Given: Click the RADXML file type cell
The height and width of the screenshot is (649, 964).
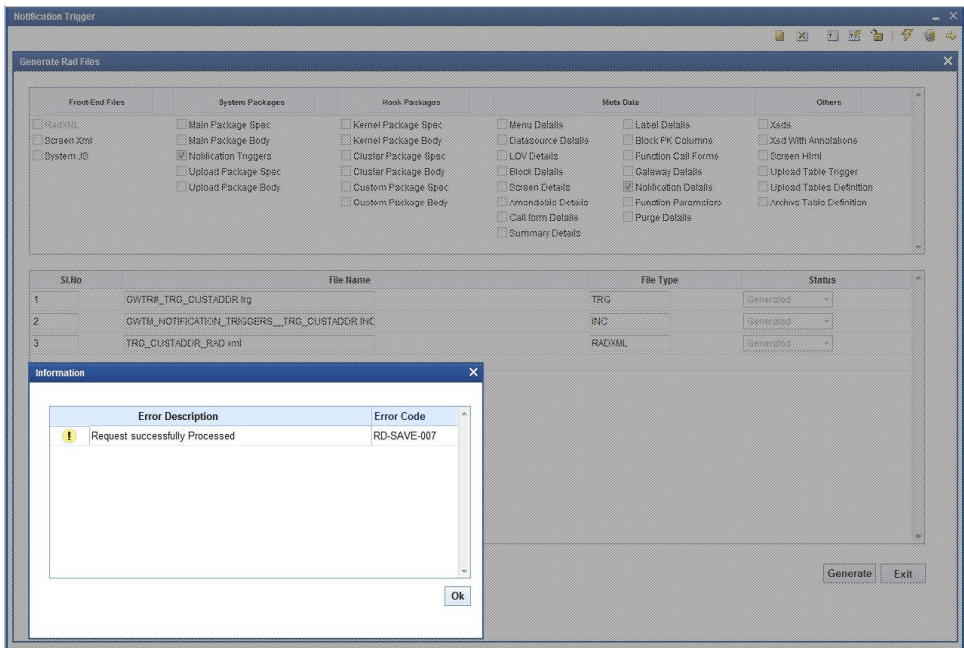Looking at the screenshot, I should coord(630,343).
